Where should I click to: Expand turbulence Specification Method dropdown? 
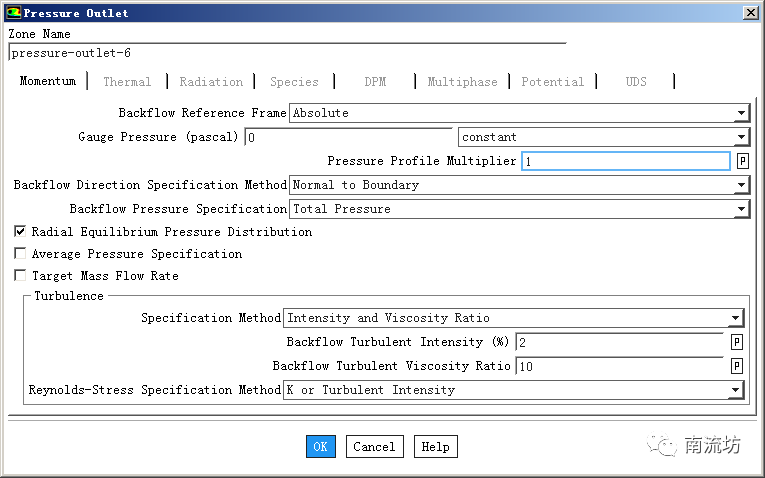(x=735, y=318)
